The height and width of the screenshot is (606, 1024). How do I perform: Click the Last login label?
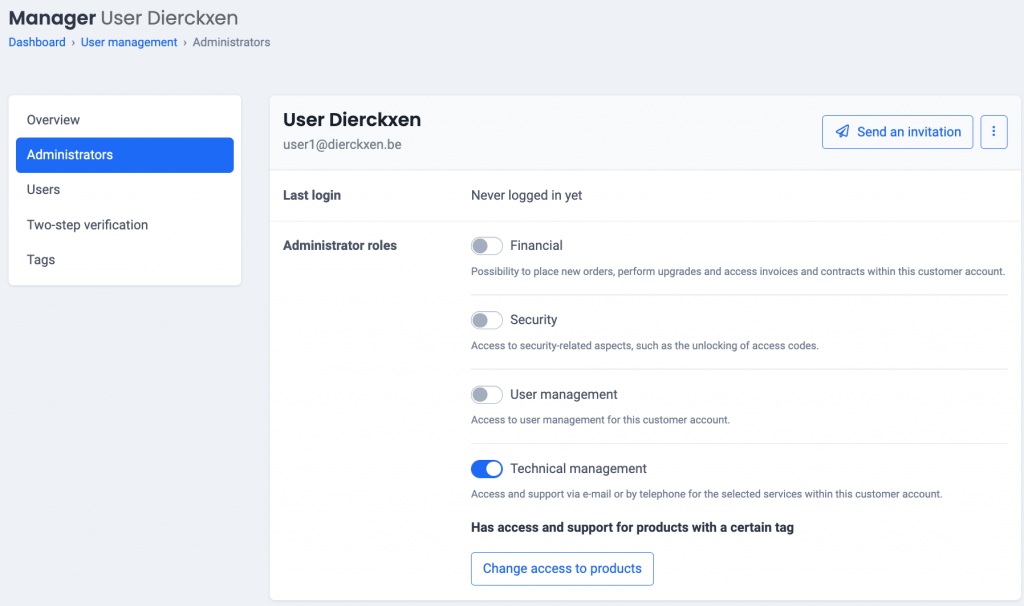click(x=312, y=195)
